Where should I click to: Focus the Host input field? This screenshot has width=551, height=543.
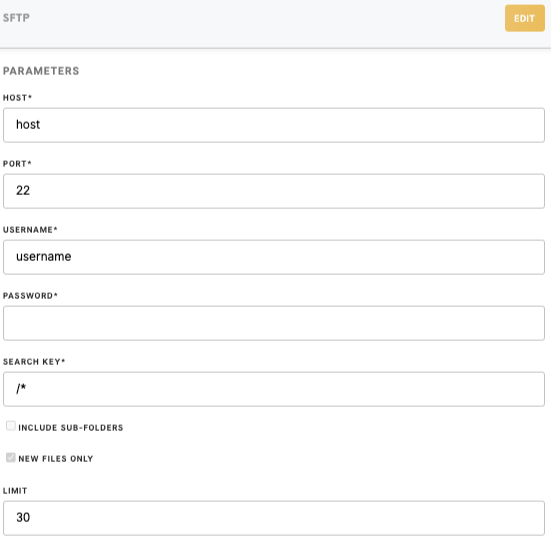pyautogui.click(x=274, y=125)
